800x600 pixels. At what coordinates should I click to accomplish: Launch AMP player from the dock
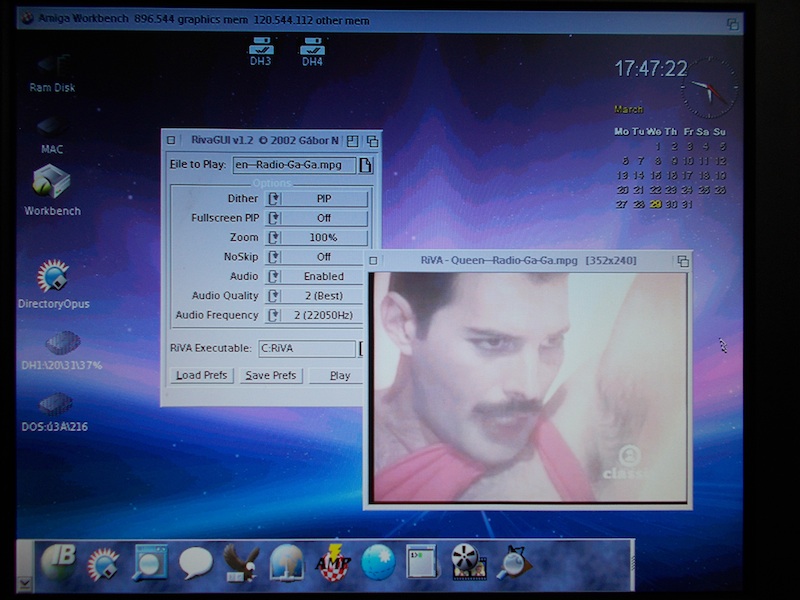(x=333, y=563)
